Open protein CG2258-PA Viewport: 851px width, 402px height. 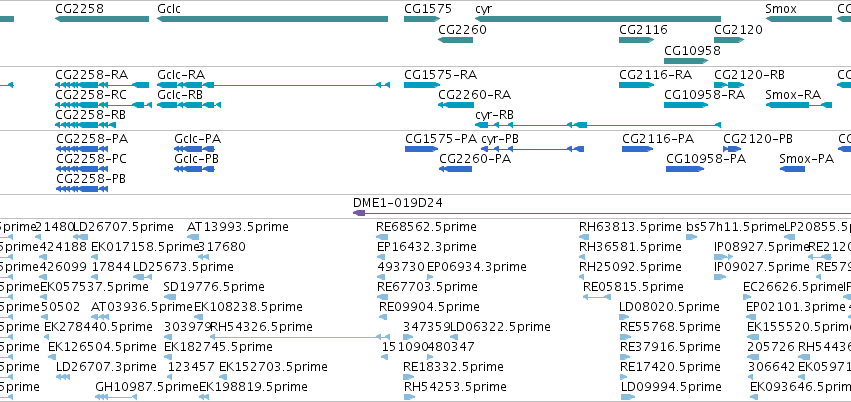pyautogui.click(x=92, y=139)
